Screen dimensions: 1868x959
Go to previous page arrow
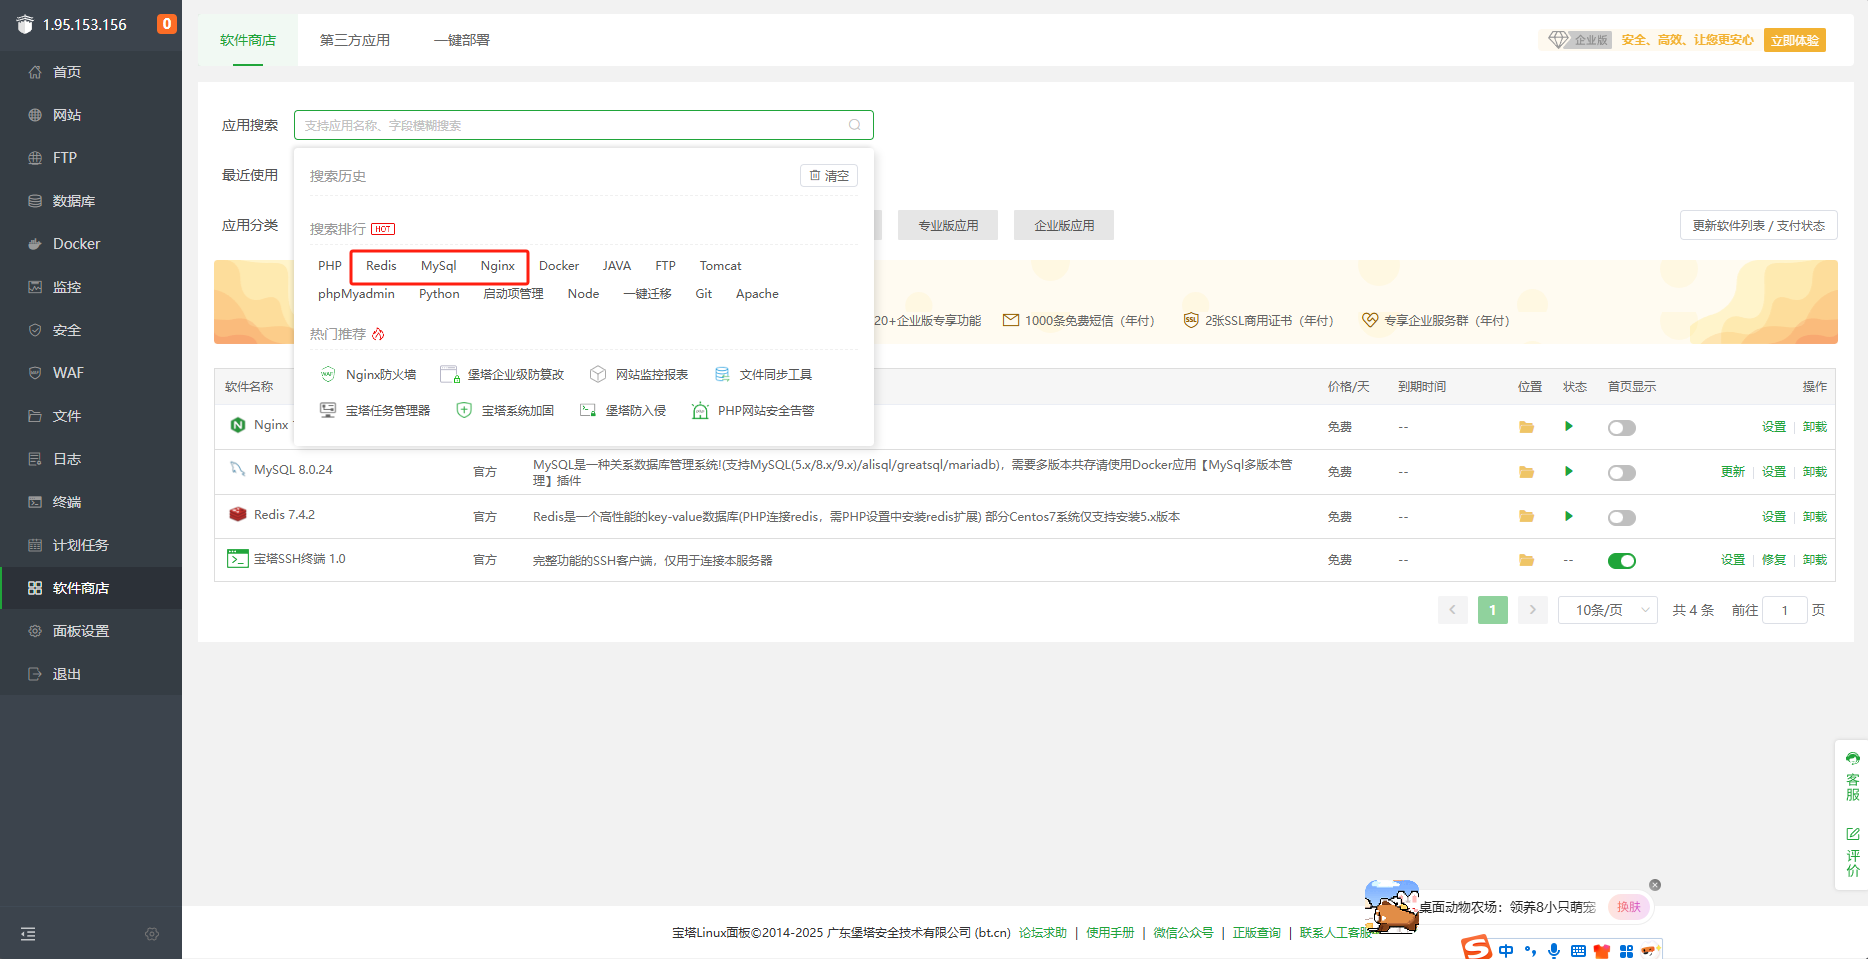pyautogui.click(x=1453, y=610)
